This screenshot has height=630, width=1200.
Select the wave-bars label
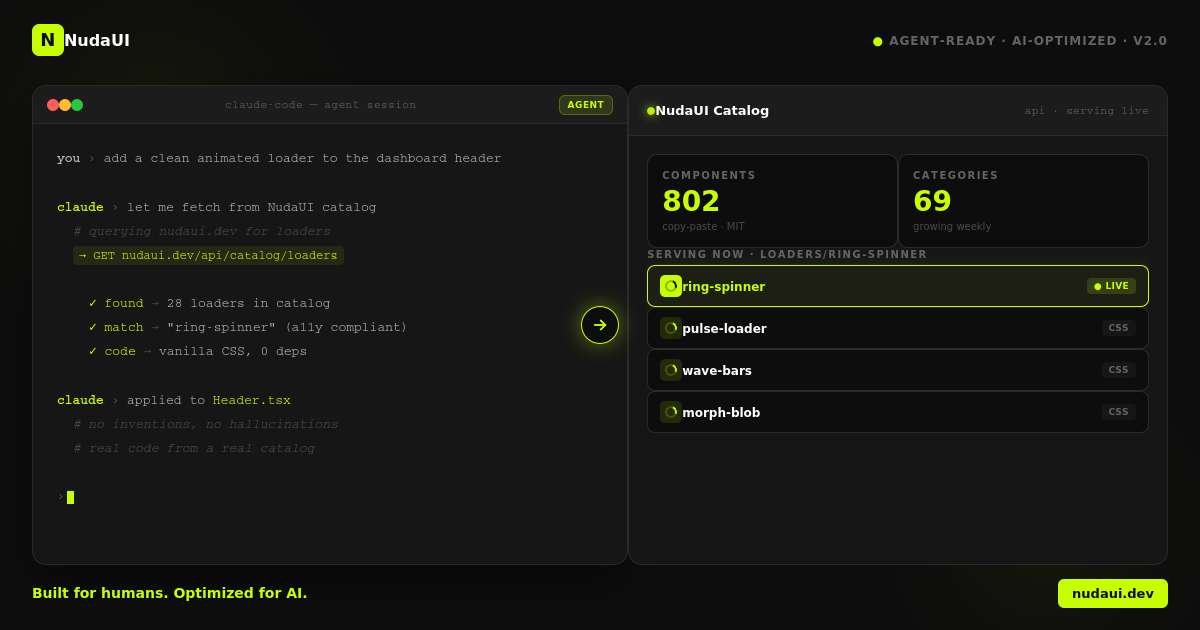tap(717, 371)
